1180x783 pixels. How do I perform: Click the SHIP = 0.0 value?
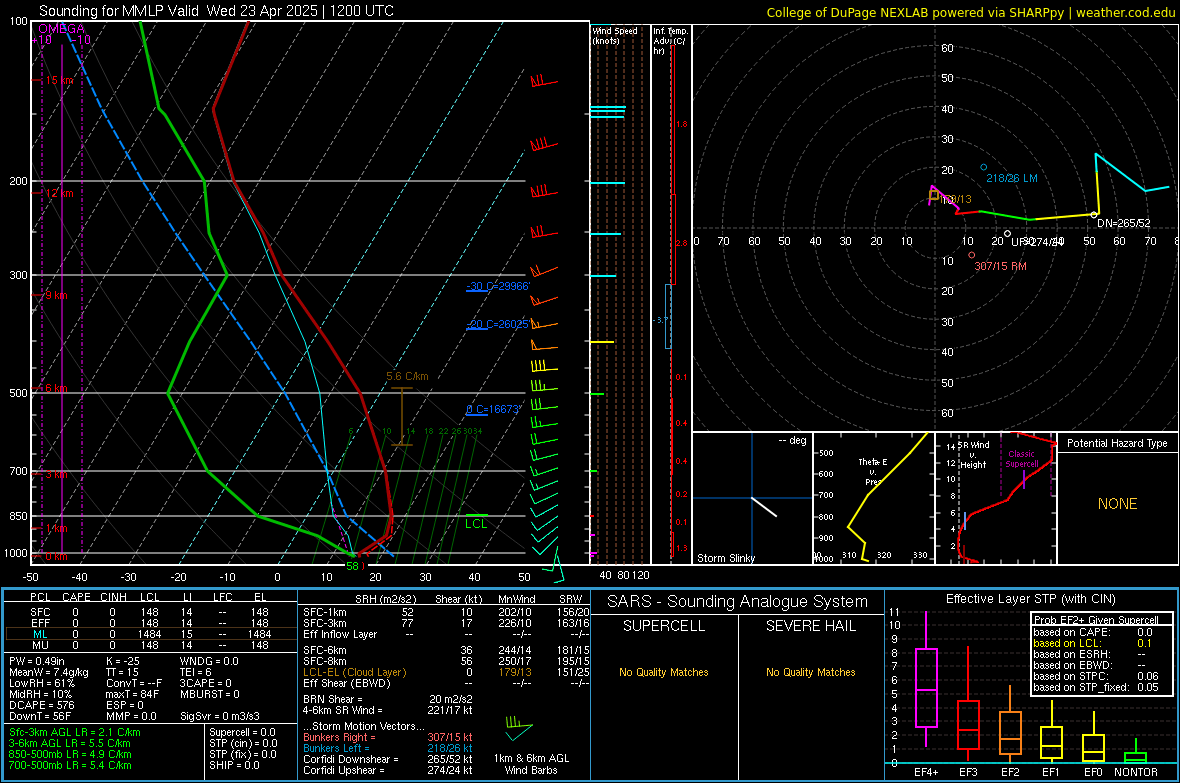tap(234, 766)
